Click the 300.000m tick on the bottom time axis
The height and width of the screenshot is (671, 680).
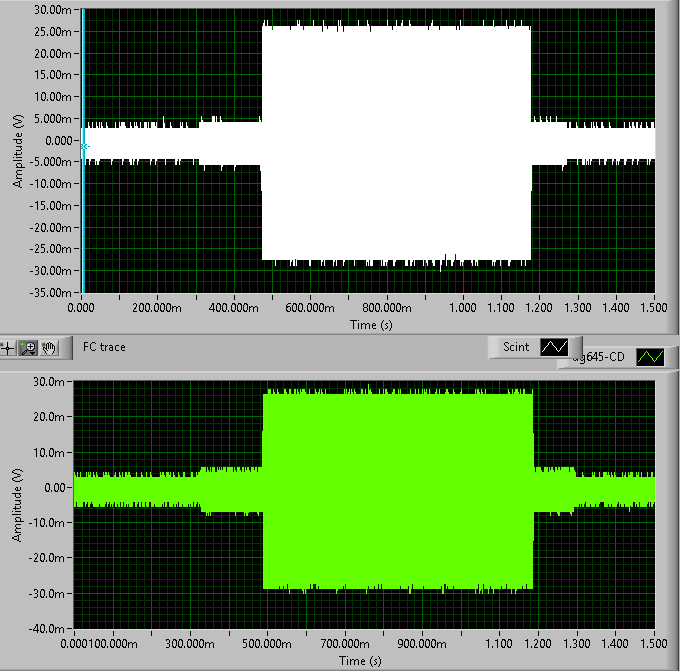tap(190, 643)
